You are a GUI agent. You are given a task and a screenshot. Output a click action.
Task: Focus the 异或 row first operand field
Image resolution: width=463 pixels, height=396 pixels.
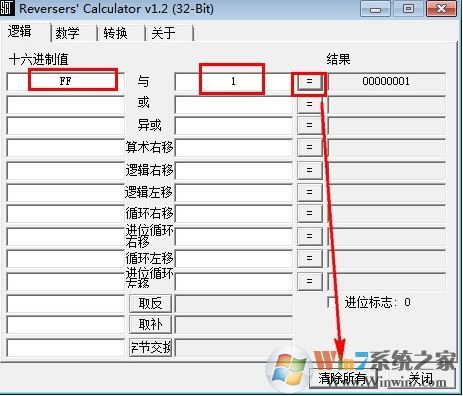click(66, 125)
